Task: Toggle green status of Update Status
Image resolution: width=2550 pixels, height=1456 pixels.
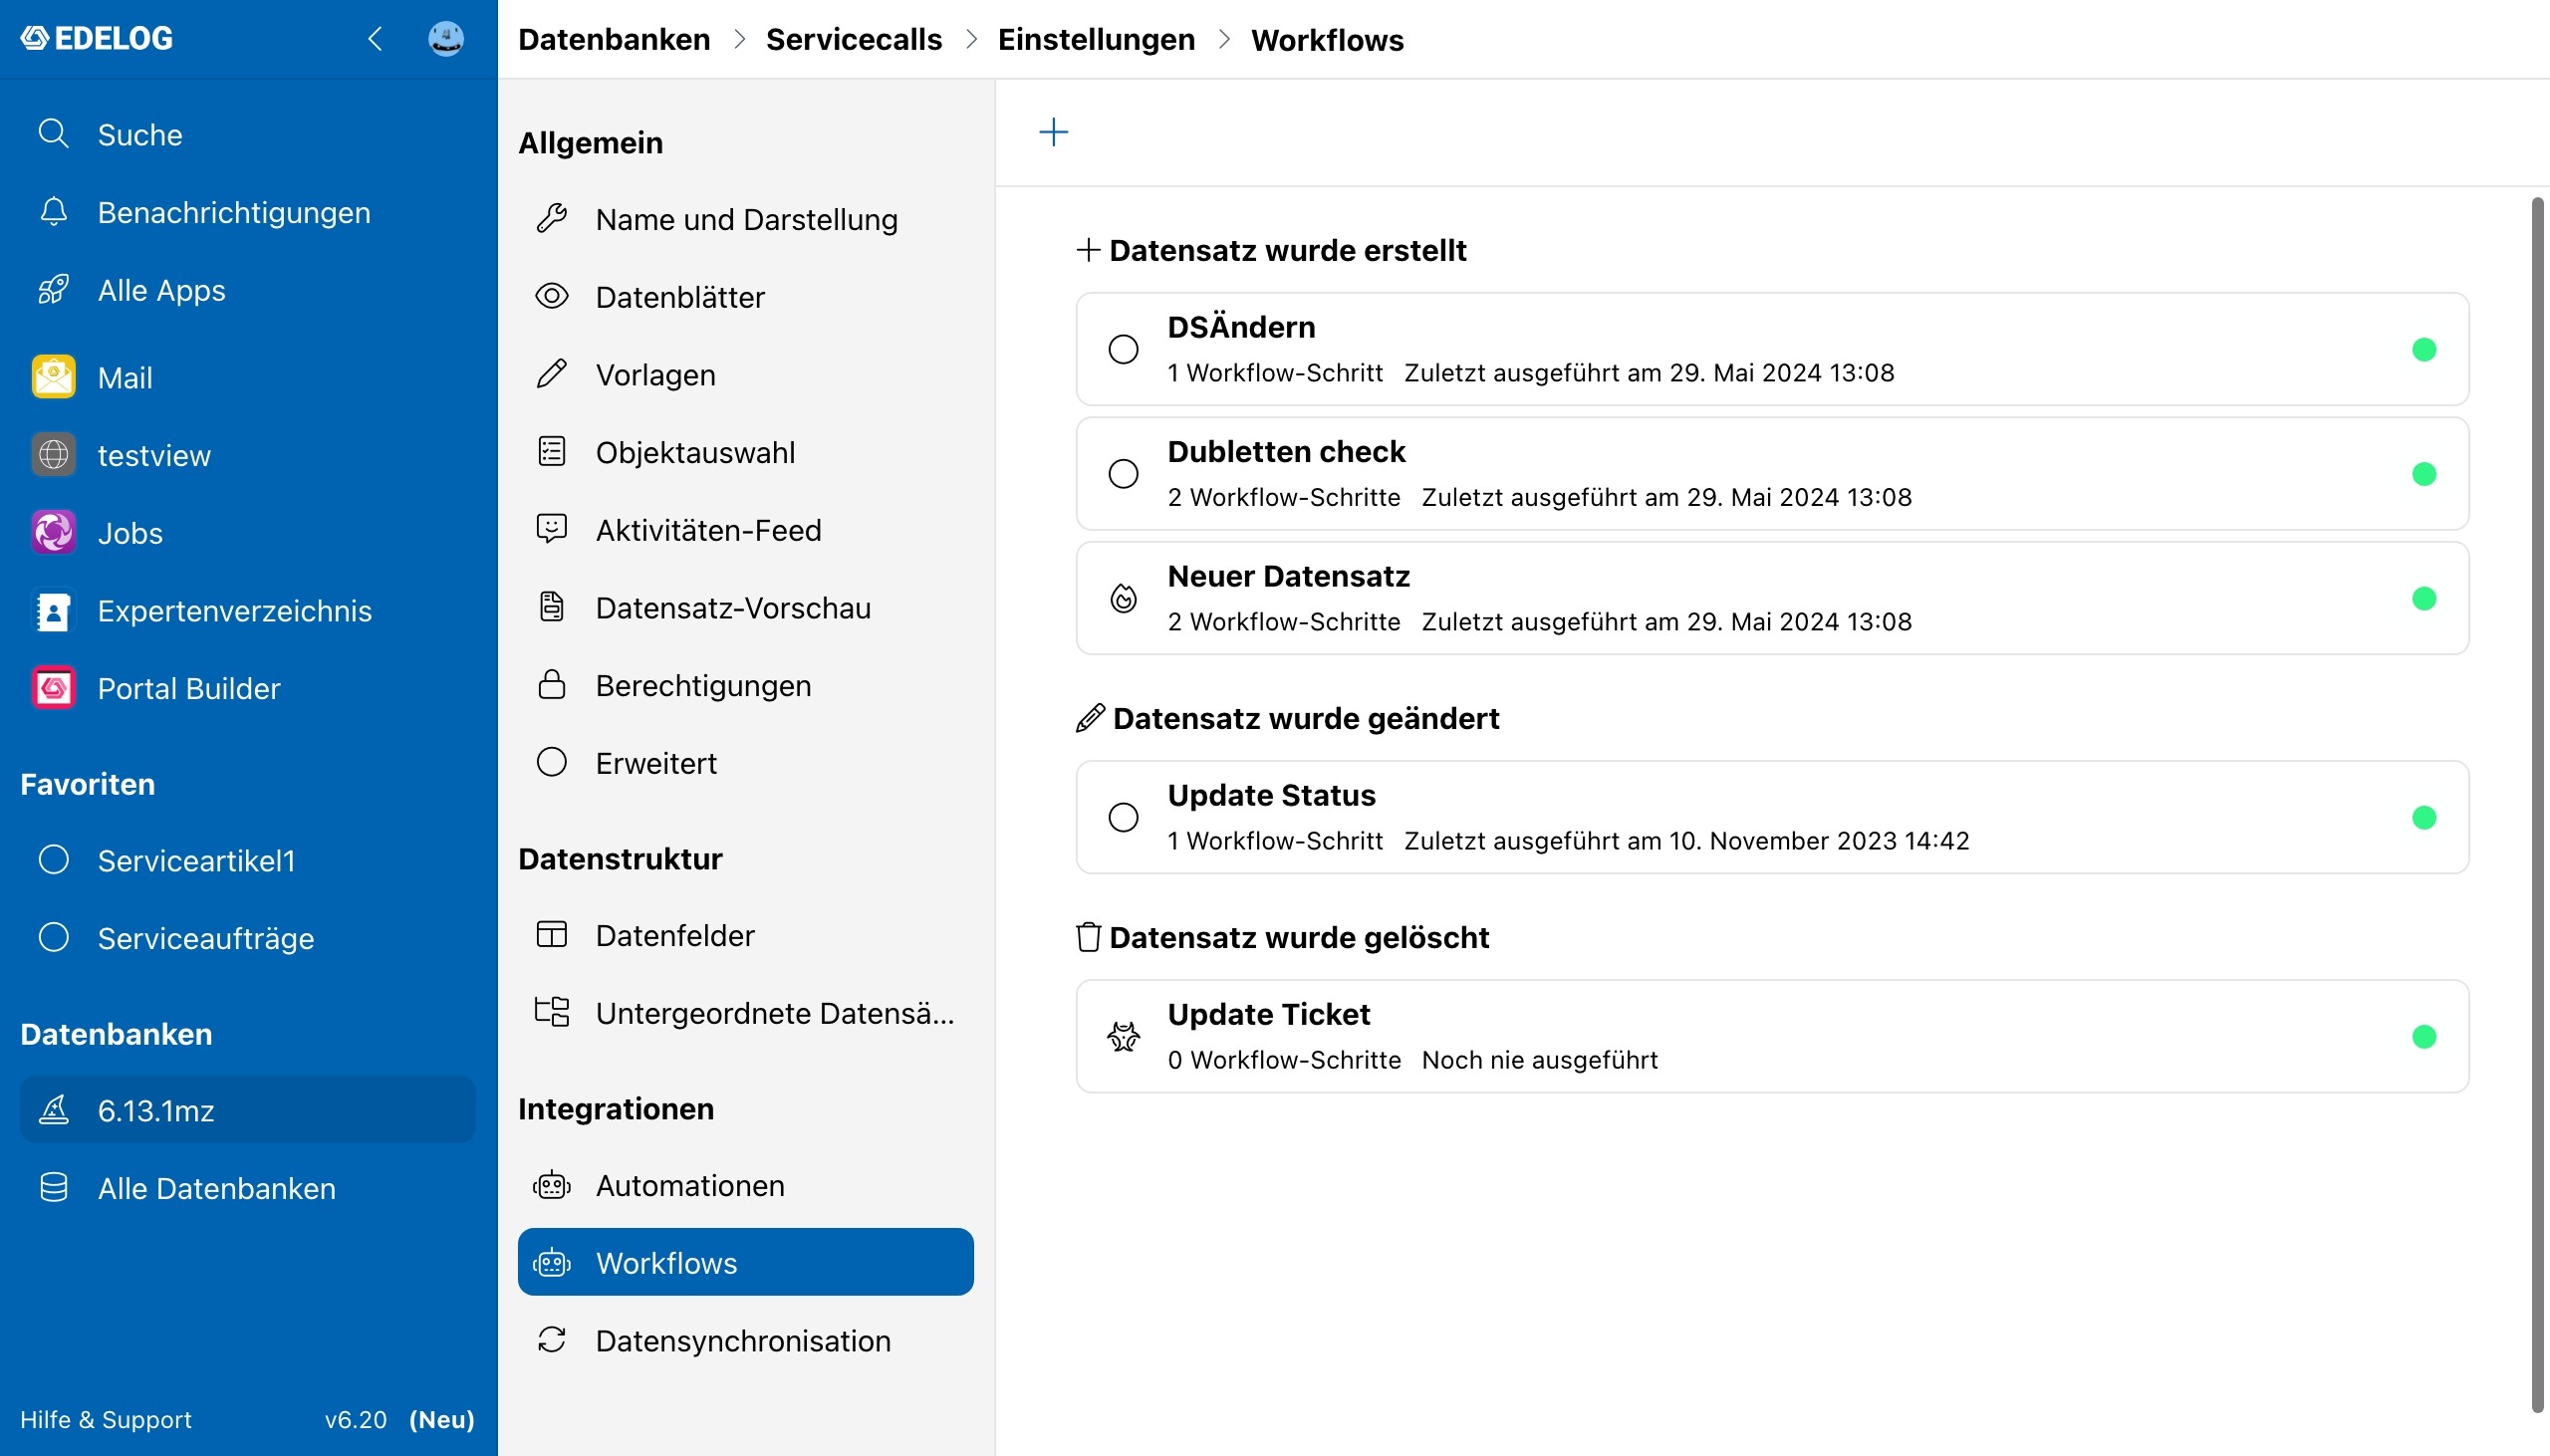Action: pos(2423,817)
